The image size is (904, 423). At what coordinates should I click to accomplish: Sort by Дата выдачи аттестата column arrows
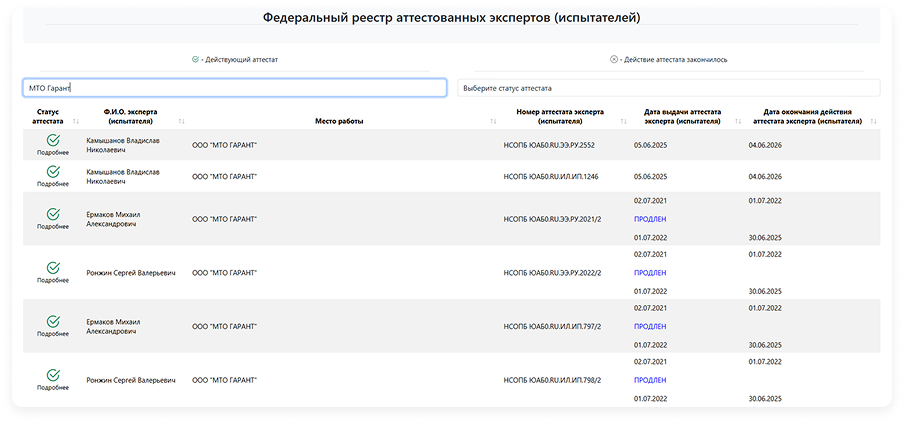[738, 122]
